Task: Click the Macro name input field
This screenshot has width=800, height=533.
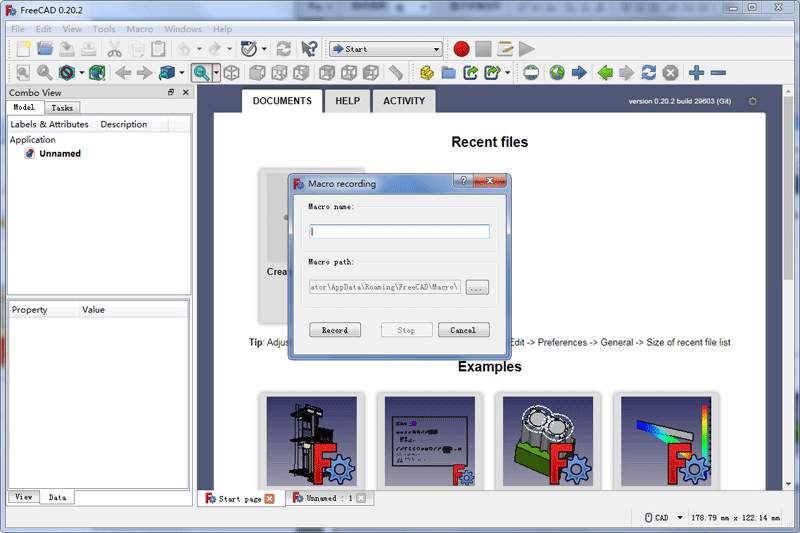Action: pyautogui.click(x=400, y=231)
